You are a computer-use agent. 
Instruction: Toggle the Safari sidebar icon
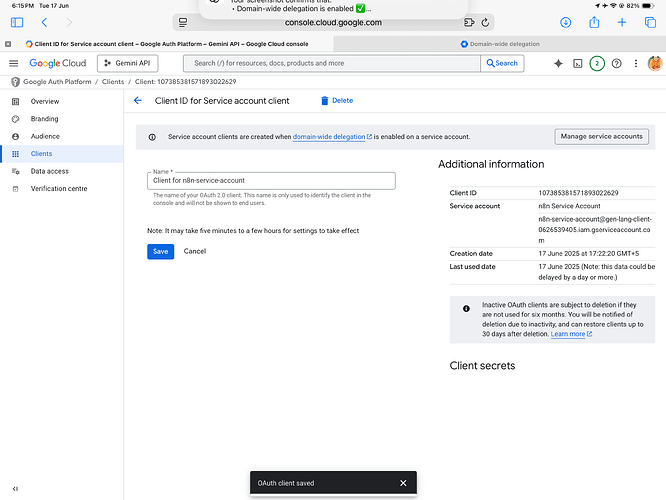(17, 22)
